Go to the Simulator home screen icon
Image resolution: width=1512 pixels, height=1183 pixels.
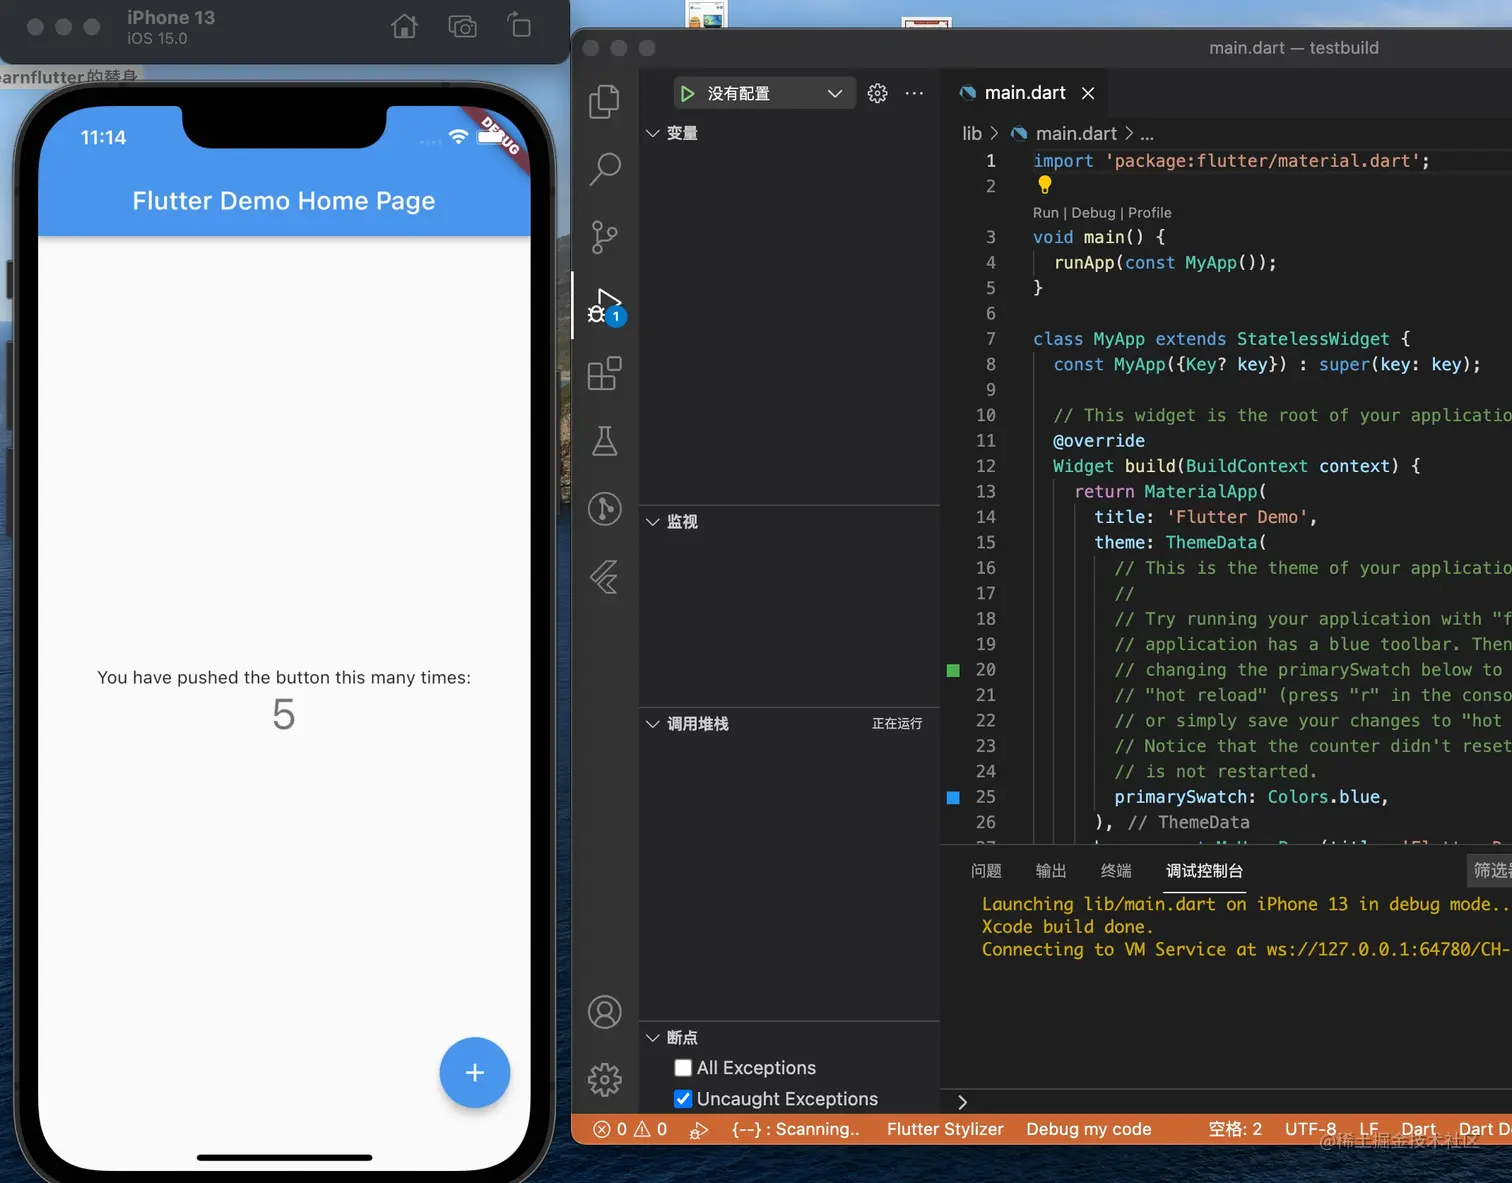(405, 26)
